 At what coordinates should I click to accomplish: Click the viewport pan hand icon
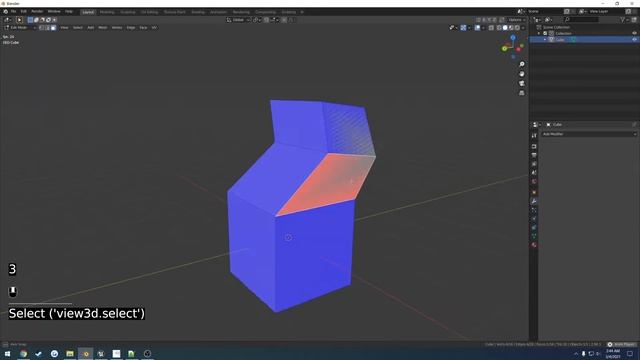tap(522, 74)
